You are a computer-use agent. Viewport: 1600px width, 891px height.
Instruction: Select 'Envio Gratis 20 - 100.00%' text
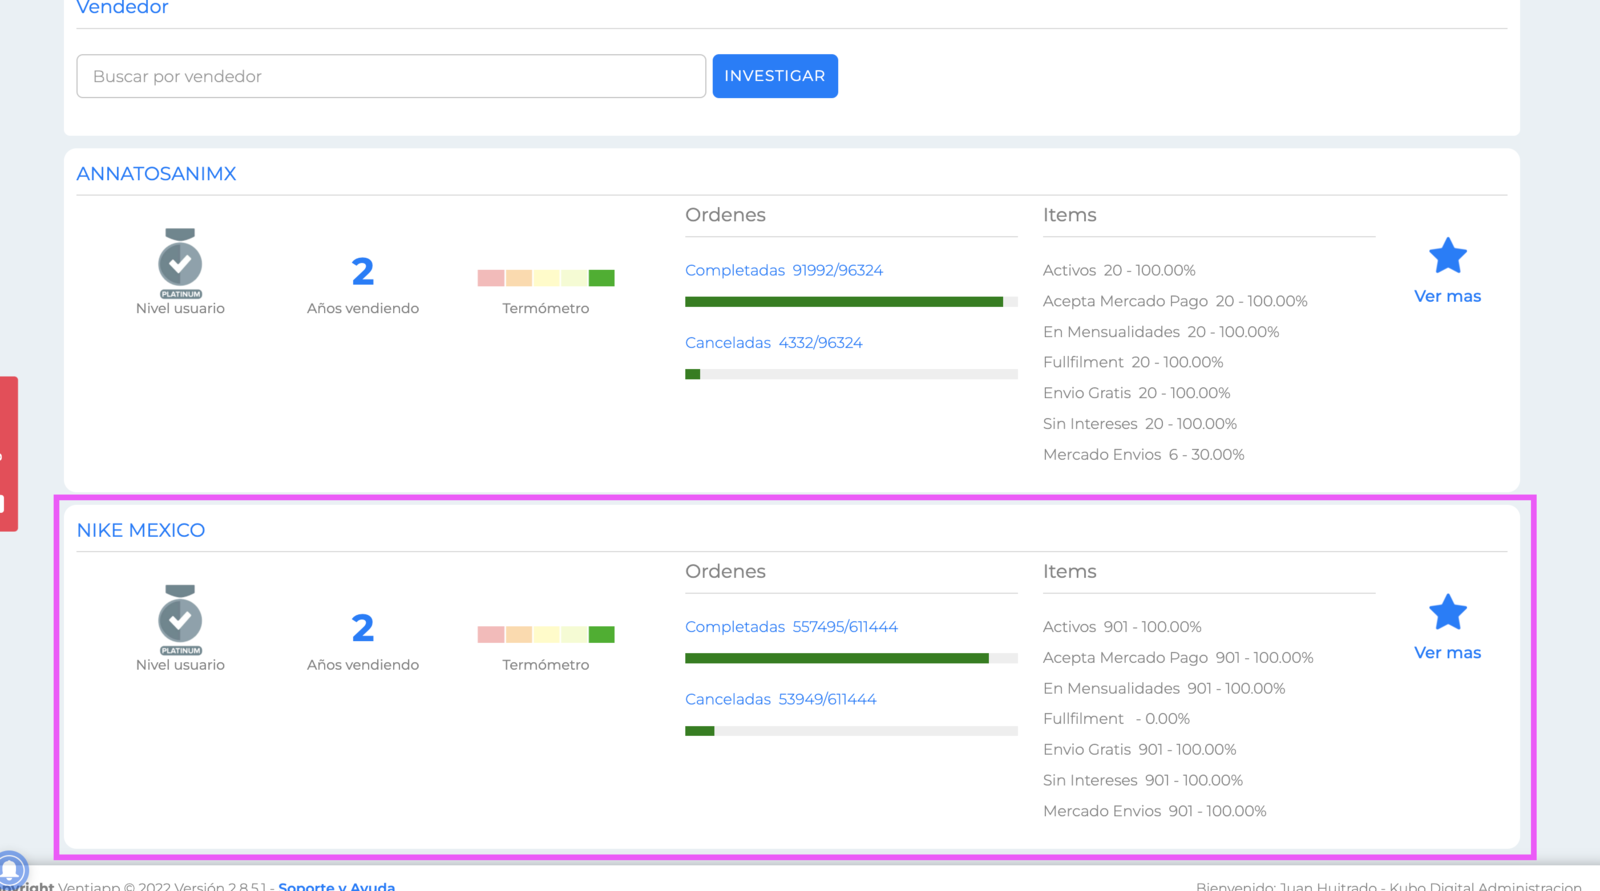pos(1137,393)
